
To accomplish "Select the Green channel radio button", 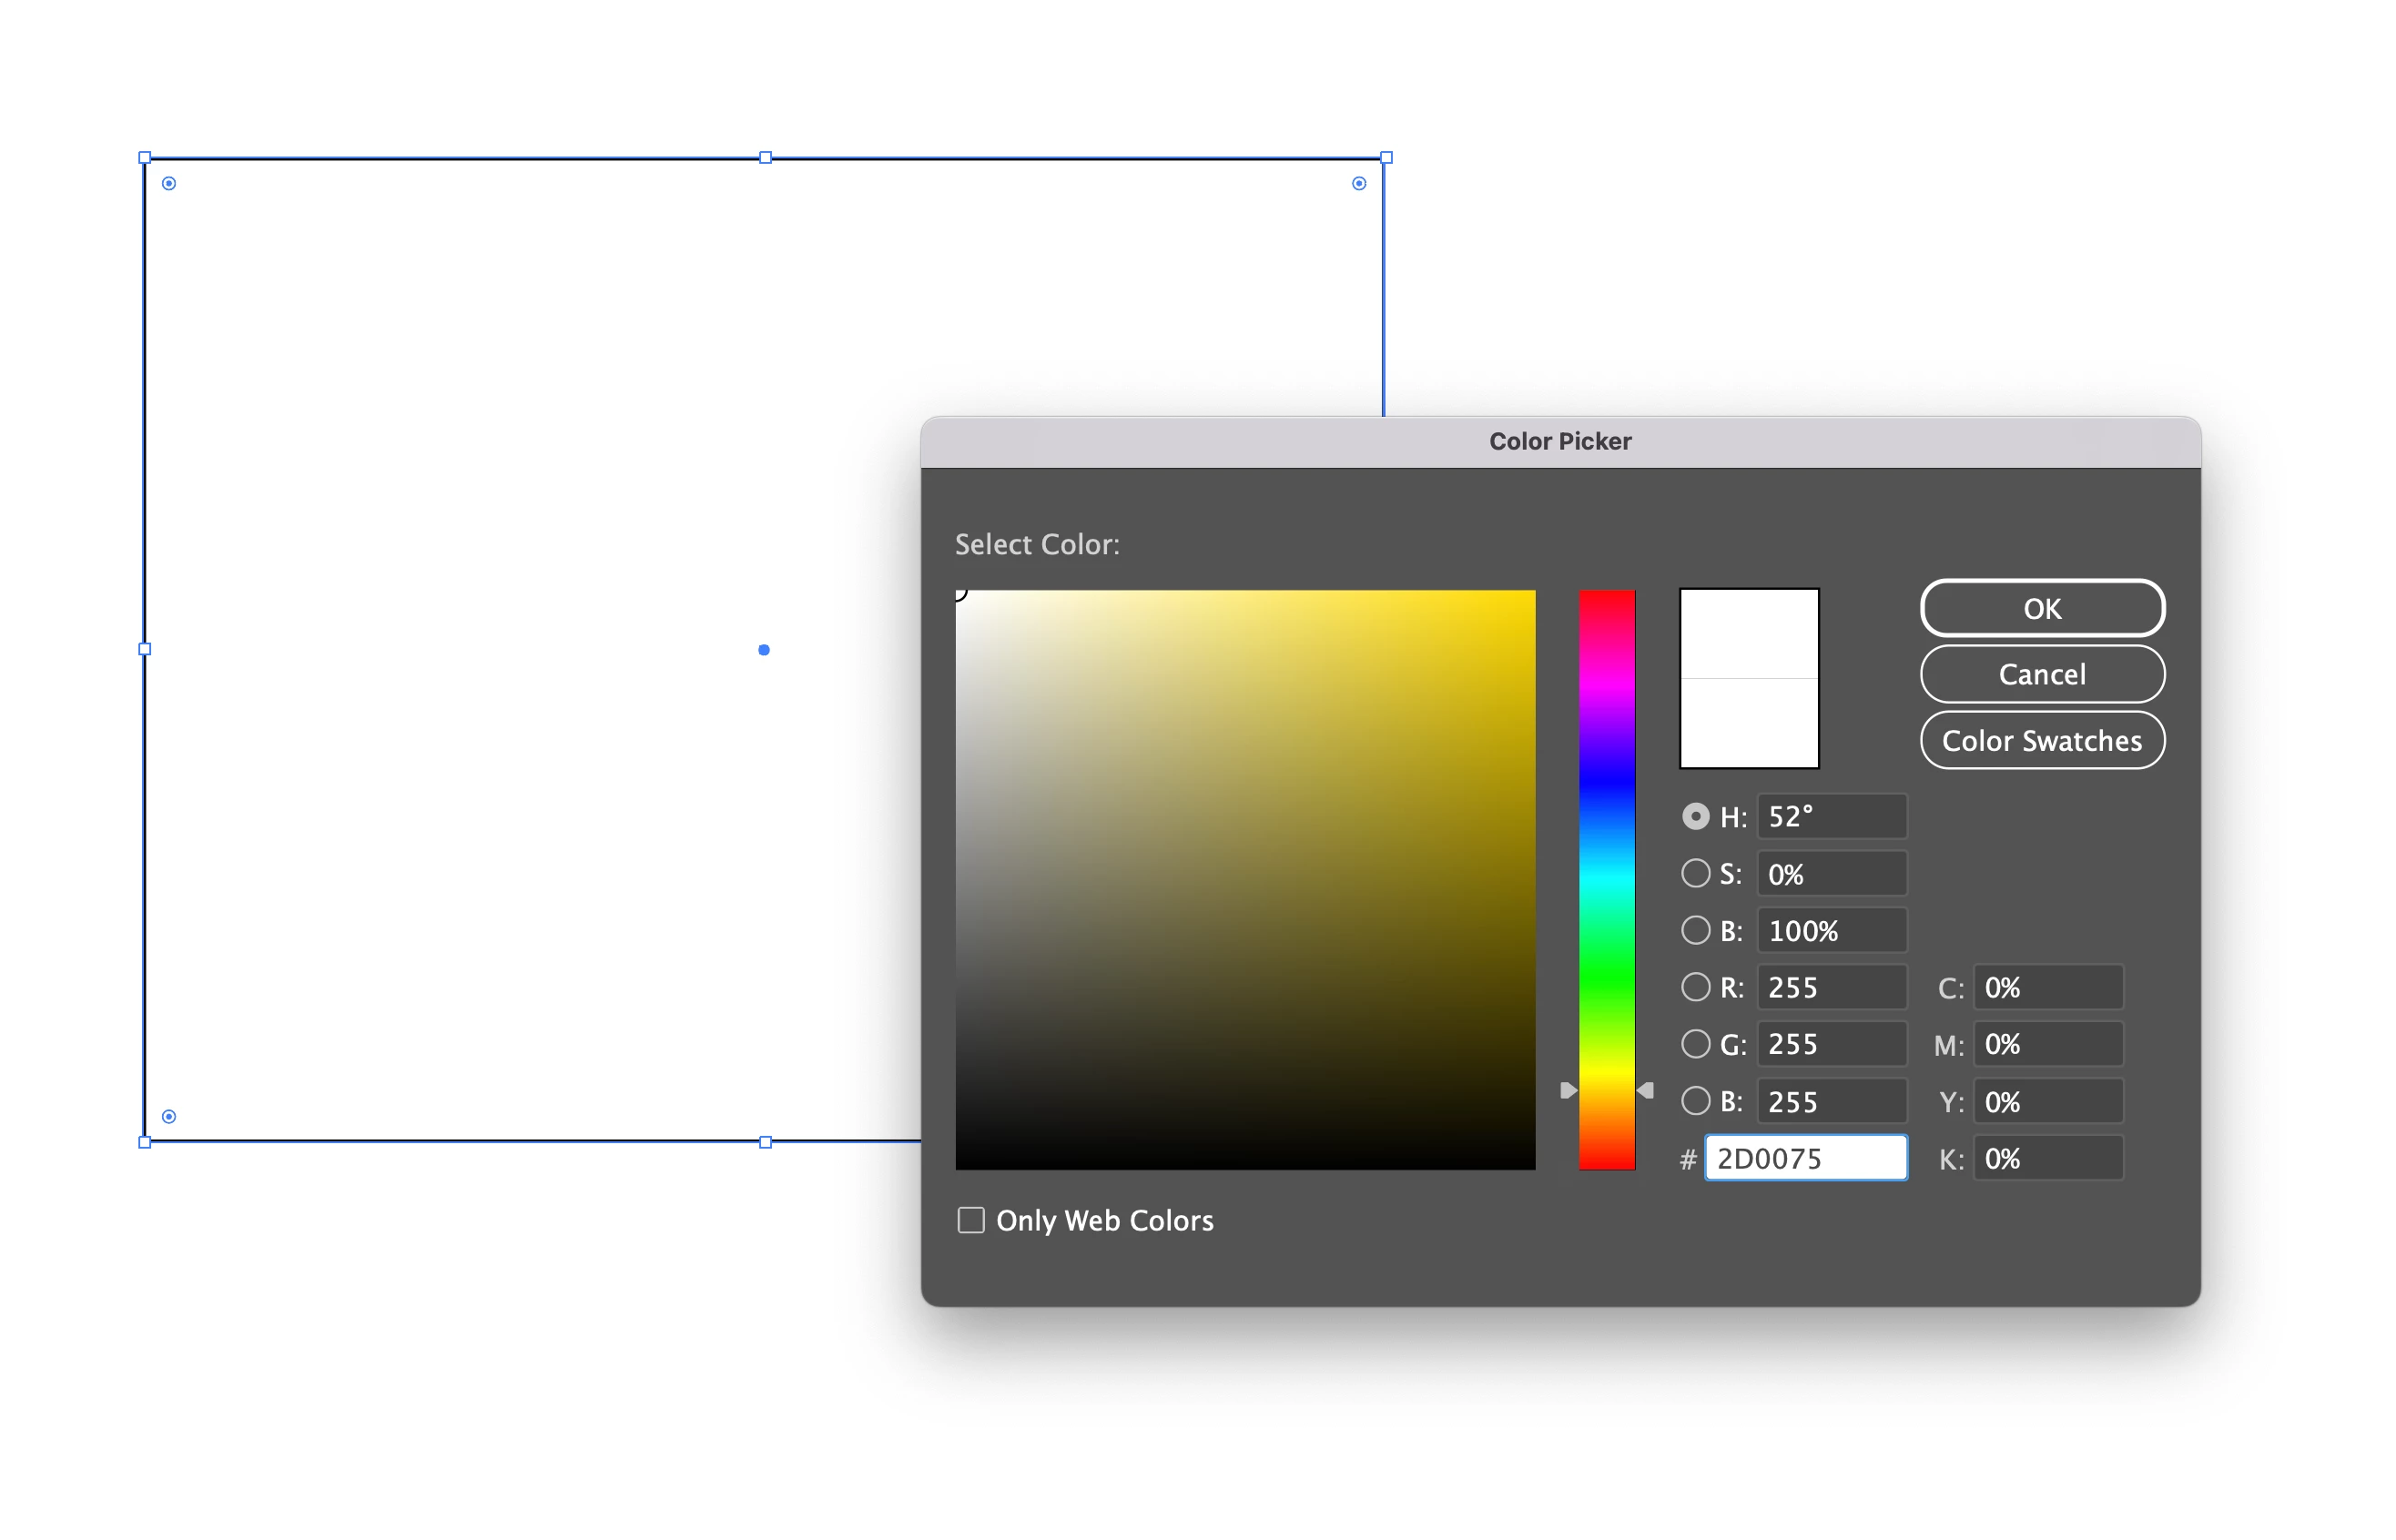I will (1695, 1044).
